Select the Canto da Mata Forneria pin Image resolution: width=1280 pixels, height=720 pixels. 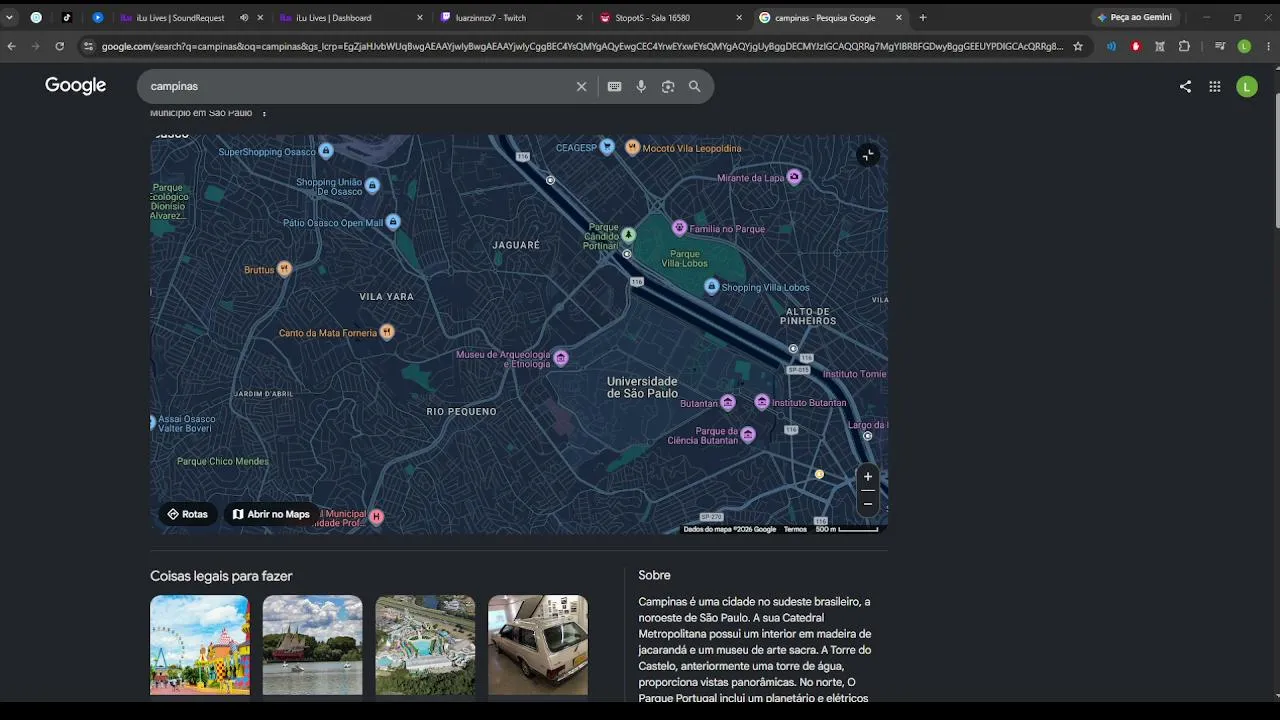click(386, 332)
